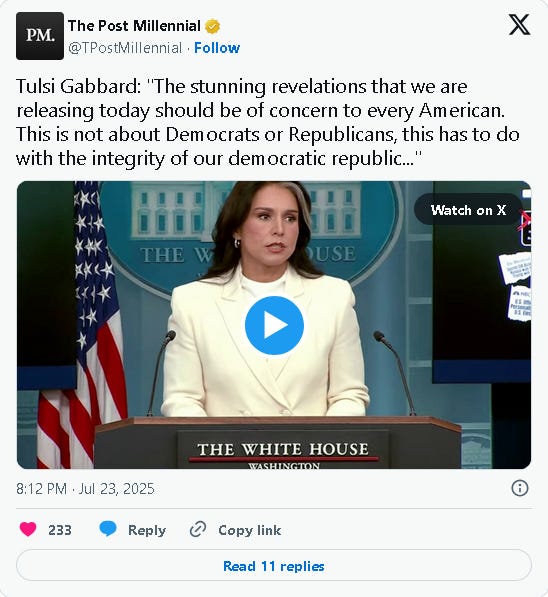The width and height of the screenshot is (548, 597).
Task: Open the video thumbnail with White House podium
Action: (274, 325)
